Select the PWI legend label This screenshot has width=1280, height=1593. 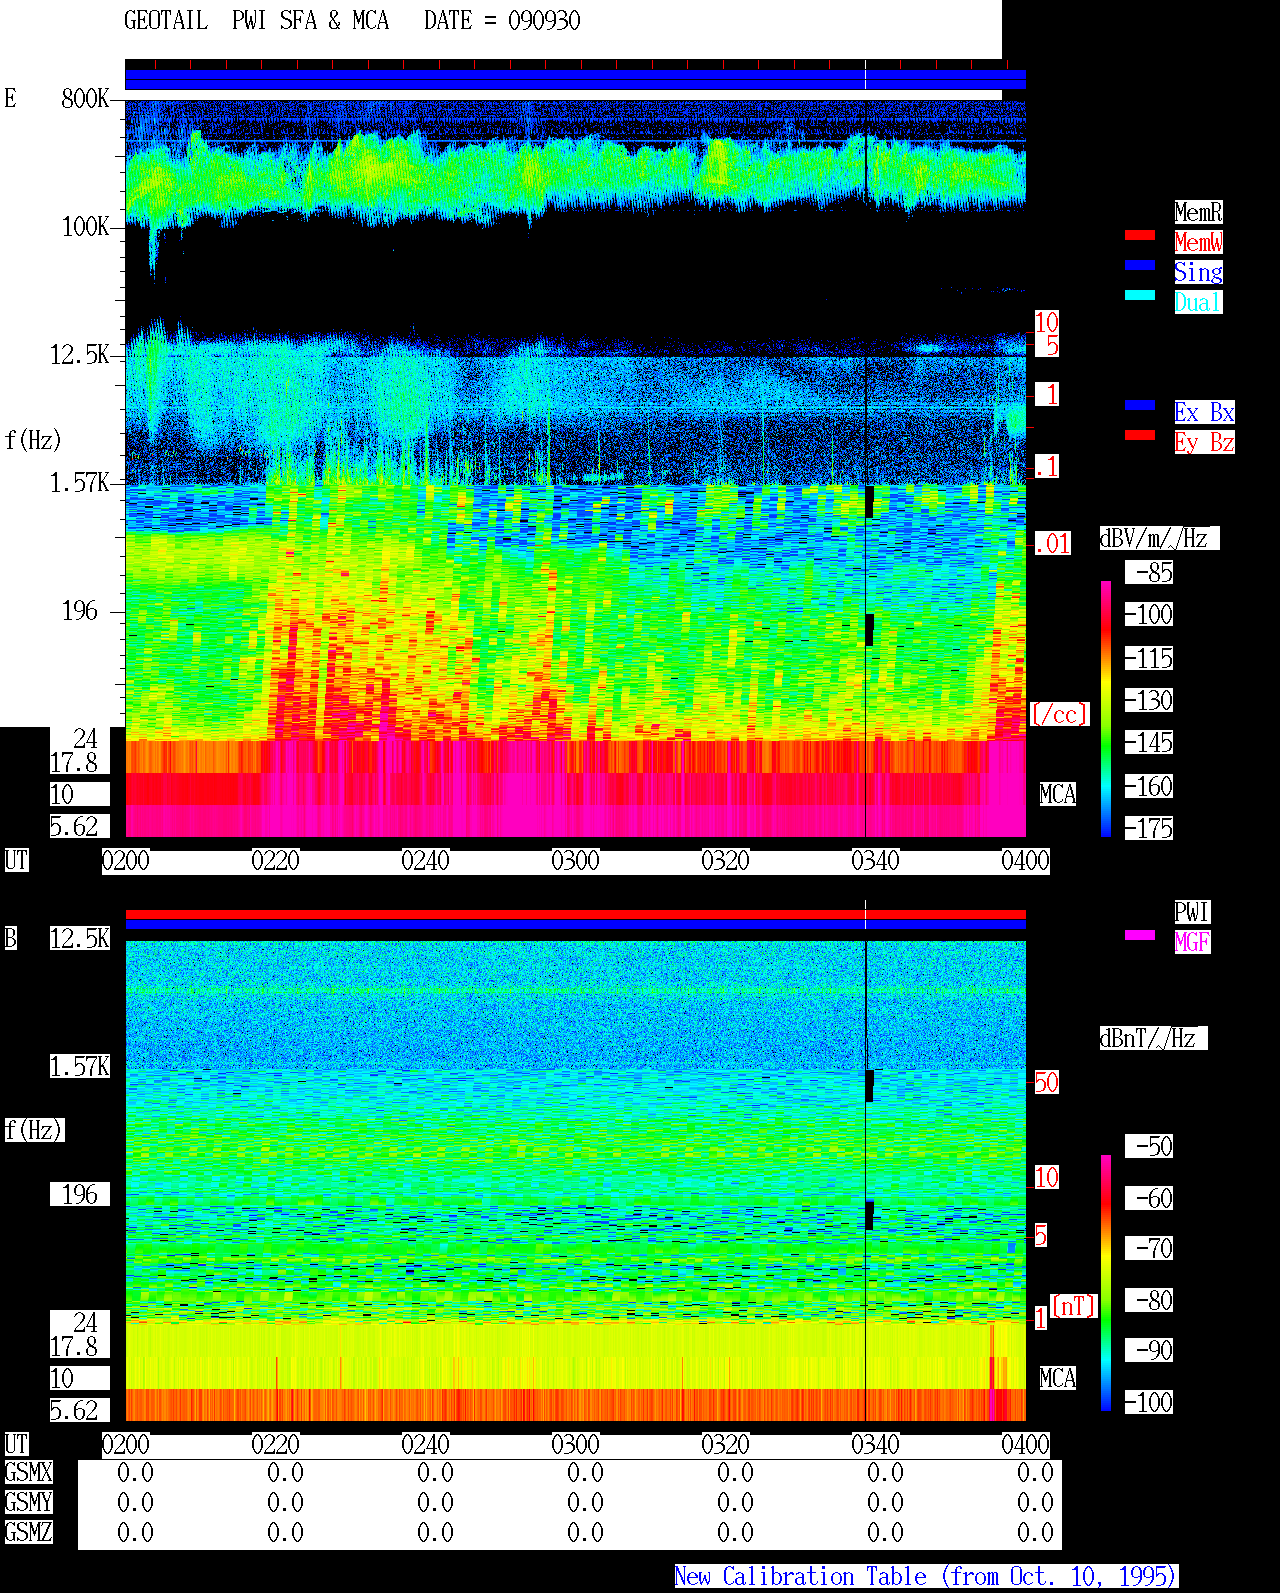pos(1192,912)
